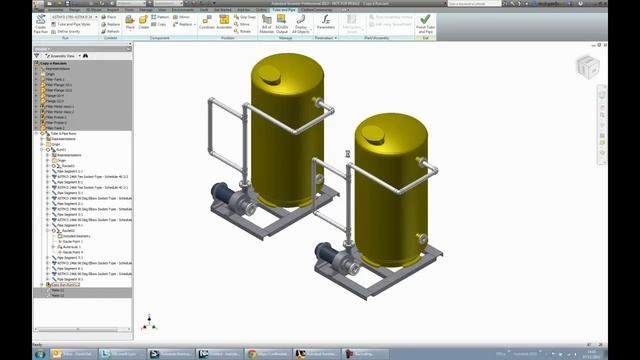Screen dimensions: 640x360
Task: Collapse the Tube & Pipe Runs node
Action: click(36, 133)
